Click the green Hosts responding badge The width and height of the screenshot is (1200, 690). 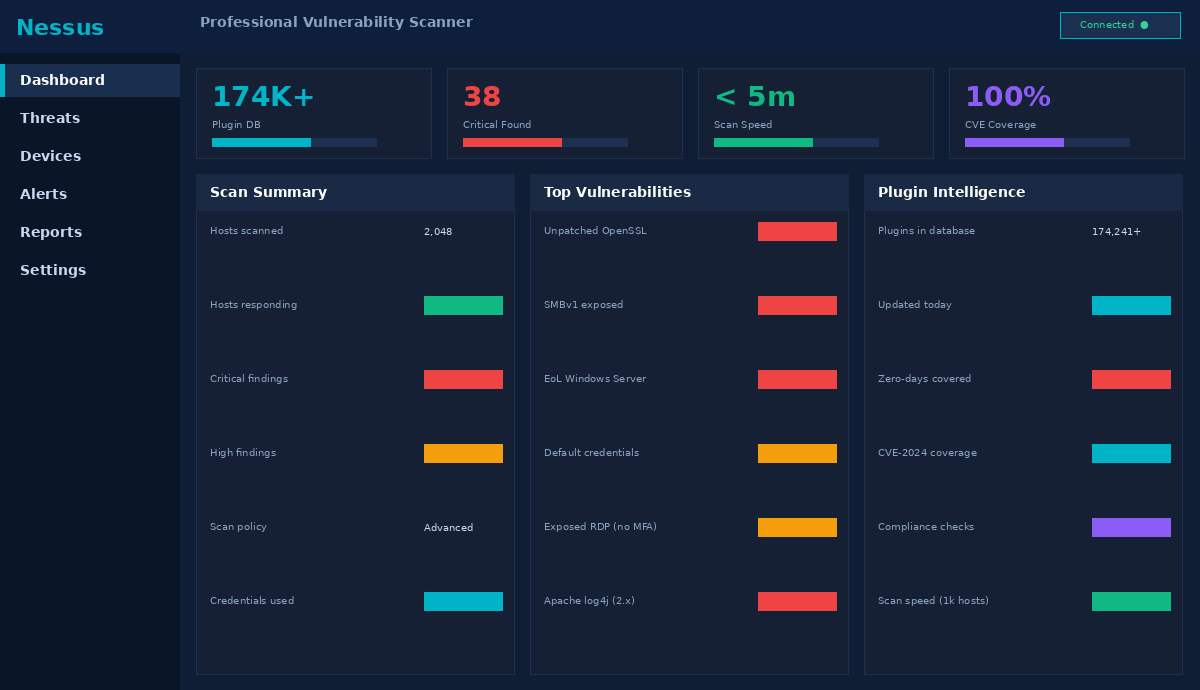(x=463, y=305)
